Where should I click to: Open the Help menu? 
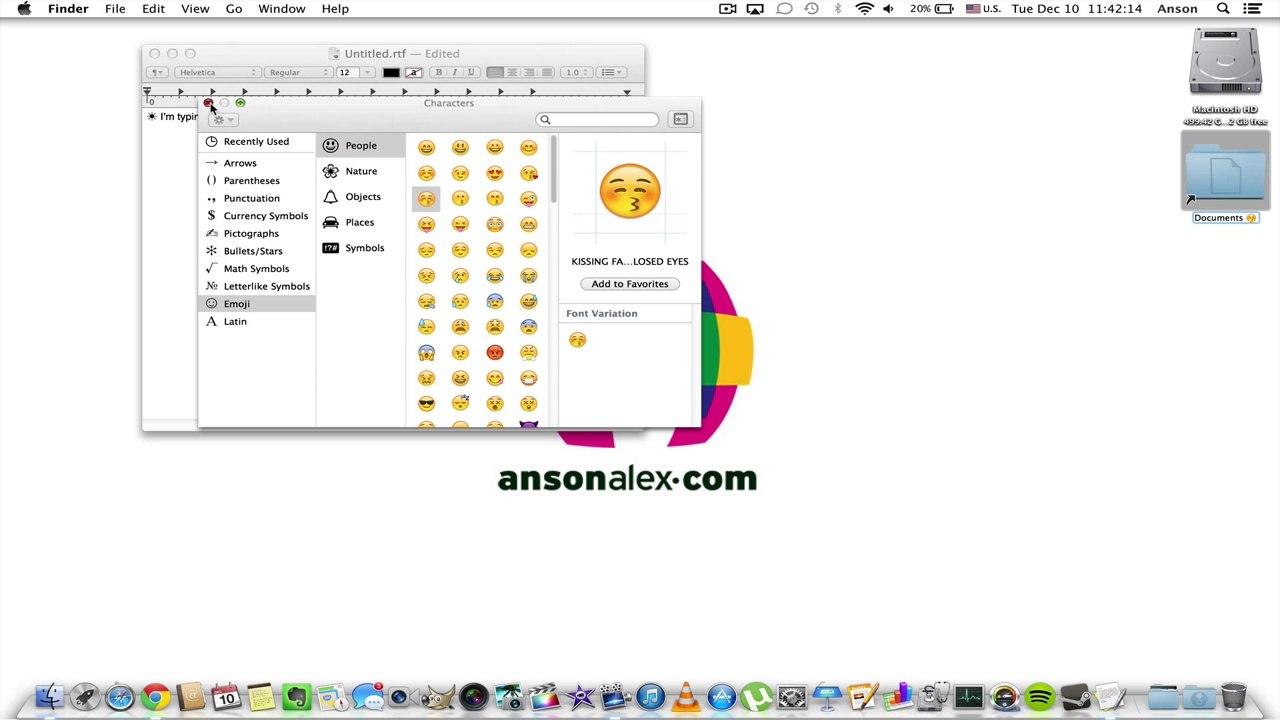tap(335, 9)
